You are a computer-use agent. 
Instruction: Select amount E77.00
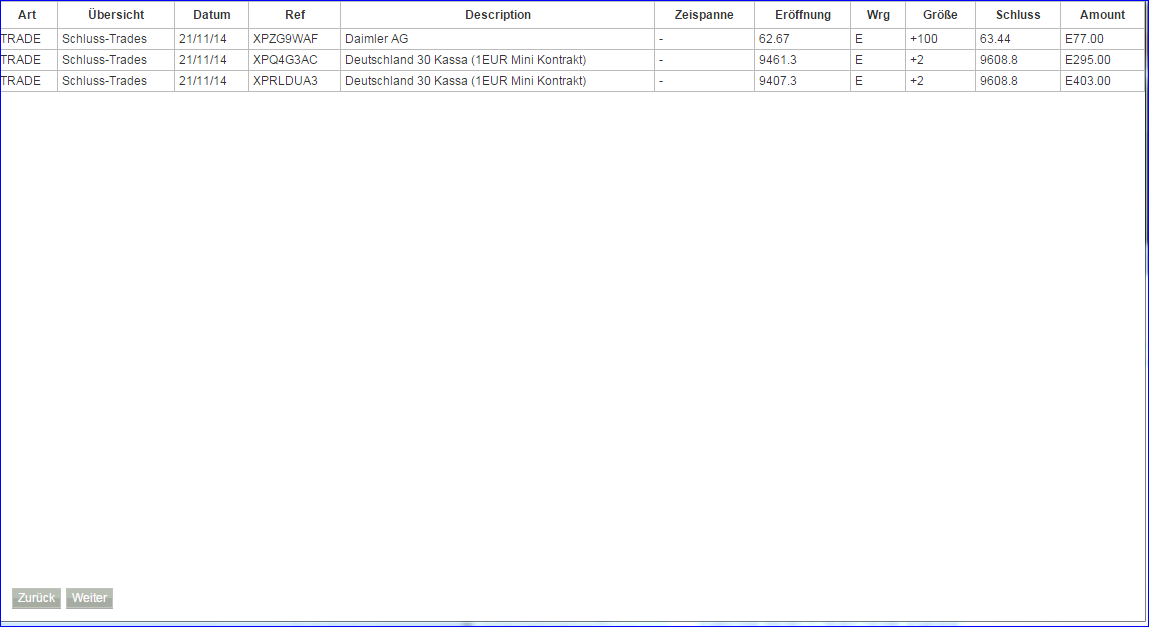[x=1102, y=39]
